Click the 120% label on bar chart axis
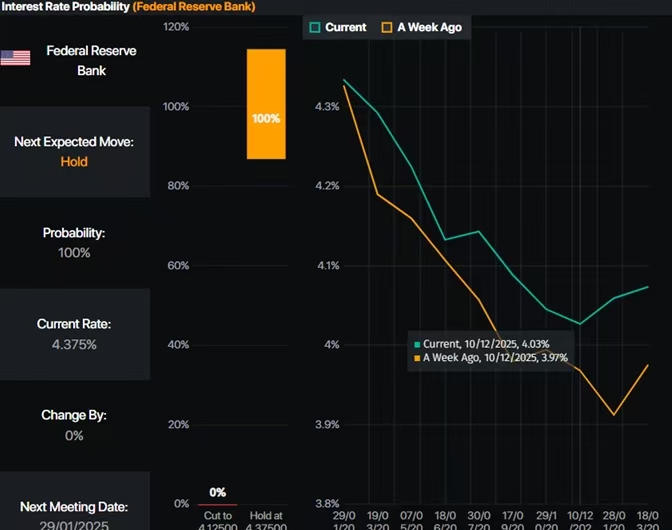 point(176,27)
